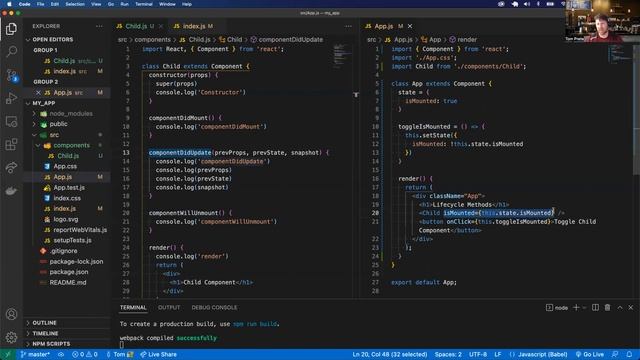Open the Extensions view icon
640x360 pixels.
[11, 144]
